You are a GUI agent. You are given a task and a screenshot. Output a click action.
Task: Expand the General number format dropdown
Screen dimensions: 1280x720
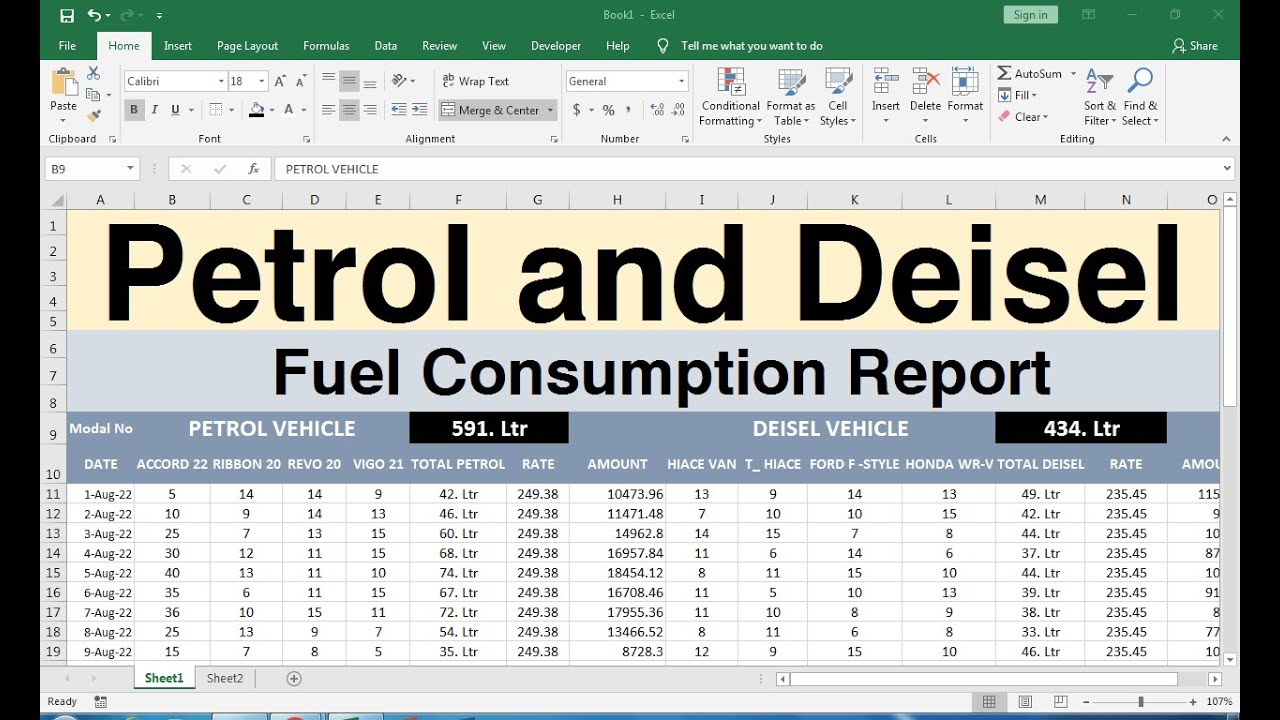click(682, 81)
